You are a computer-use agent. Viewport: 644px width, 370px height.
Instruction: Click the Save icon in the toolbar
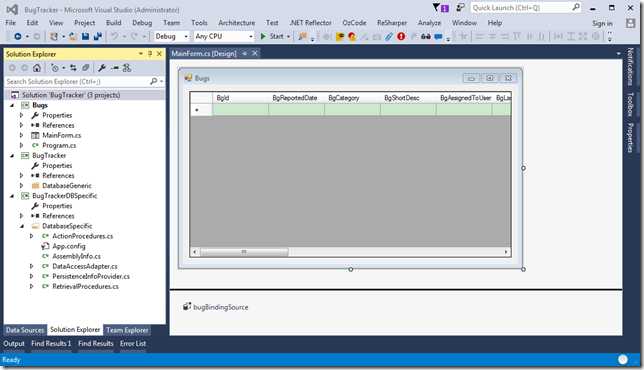85,37
